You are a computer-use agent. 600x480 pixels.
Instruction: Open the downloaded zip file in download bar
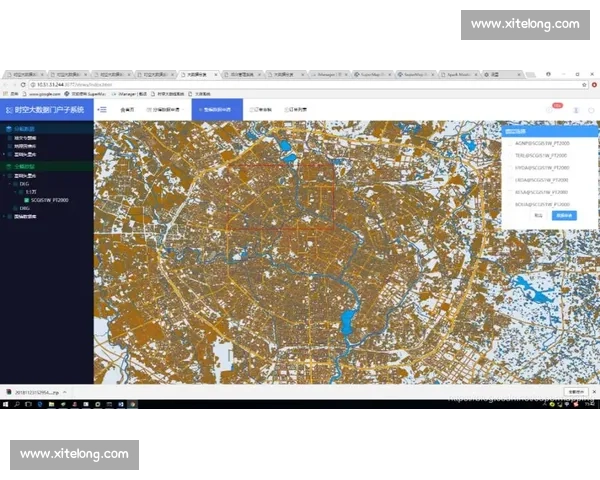coord(35,391)
